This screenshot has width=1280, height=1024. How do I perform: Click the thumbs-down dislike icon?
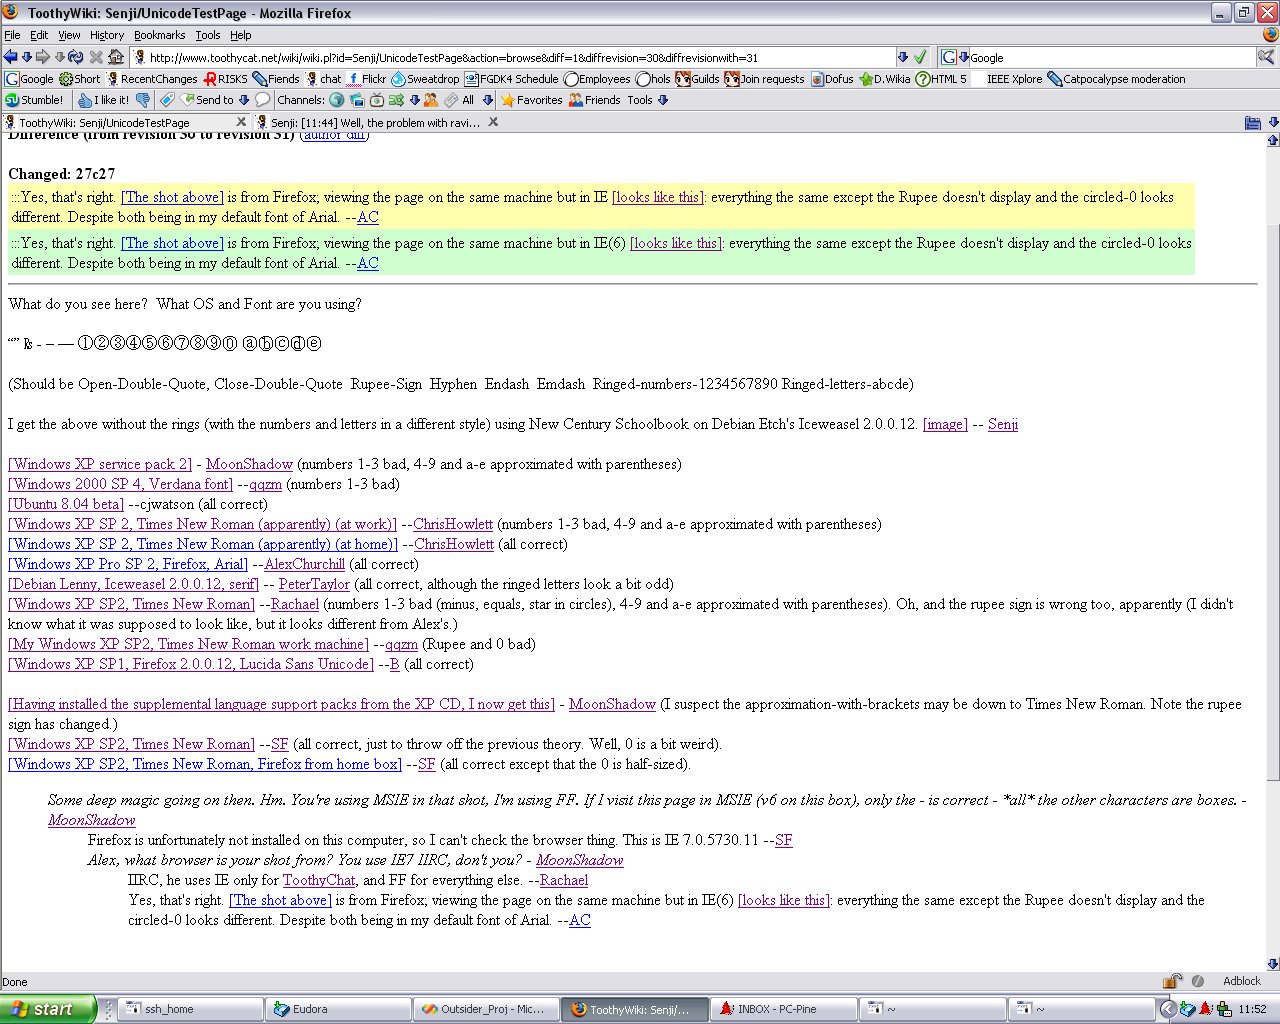click(143, 100)
